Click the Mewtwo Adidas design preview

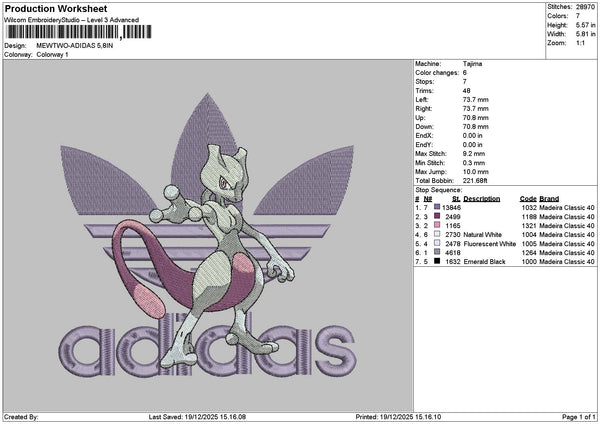point(208,235)
